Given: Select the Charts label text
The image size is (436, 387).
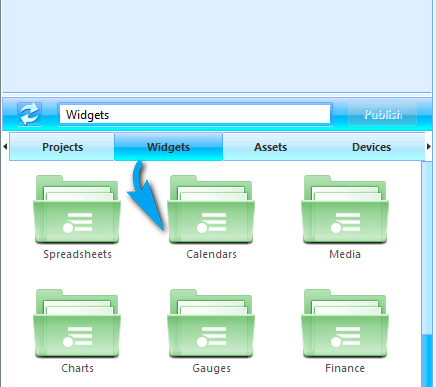Looking at the screenshot, I should pyautogui.click(x=77, y=368).
